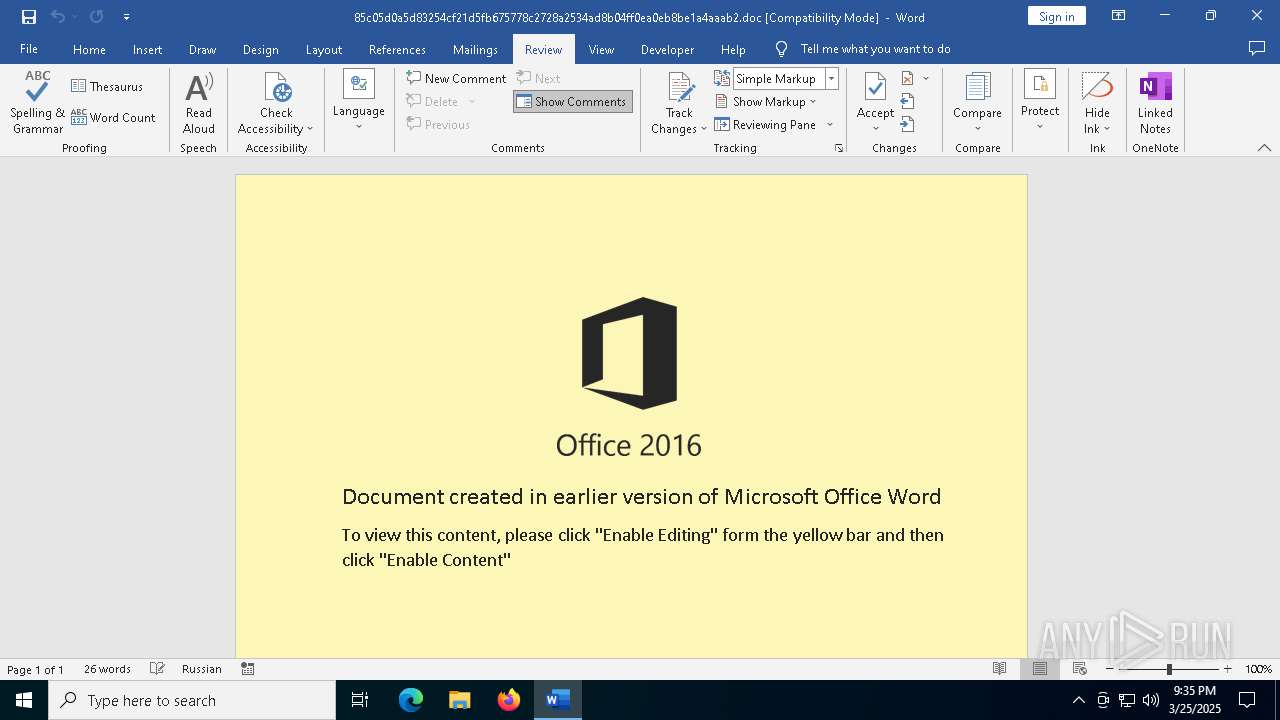Click the zoom out minus button

[x=1109, y=669]
